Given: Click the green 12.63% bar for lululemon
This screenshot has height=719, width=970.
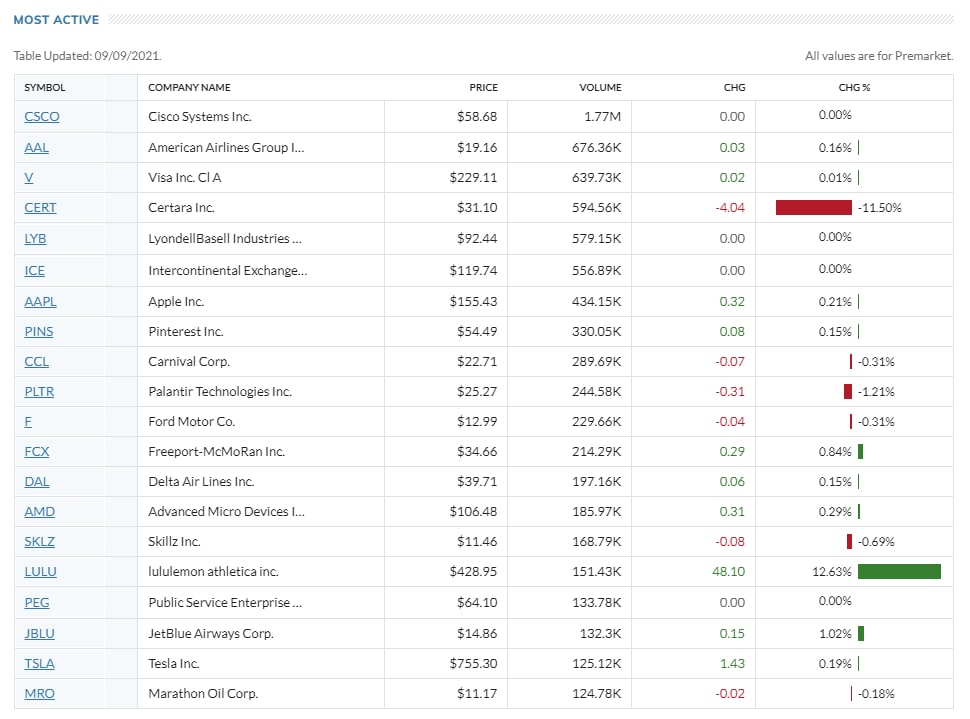Looking at the screenshot, I should (899, 571).
